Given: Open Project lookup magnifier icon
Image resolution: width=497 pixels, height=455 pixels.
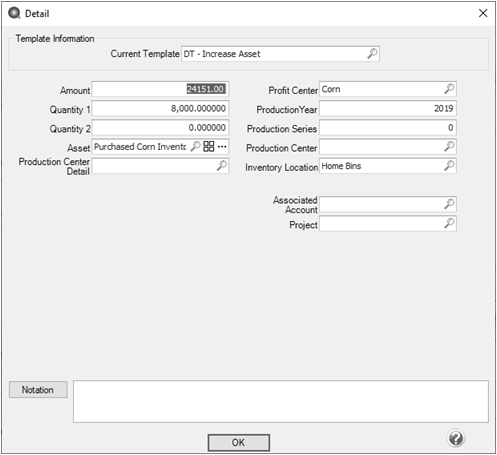Looking at the screenshot, I should coord(449,223).
